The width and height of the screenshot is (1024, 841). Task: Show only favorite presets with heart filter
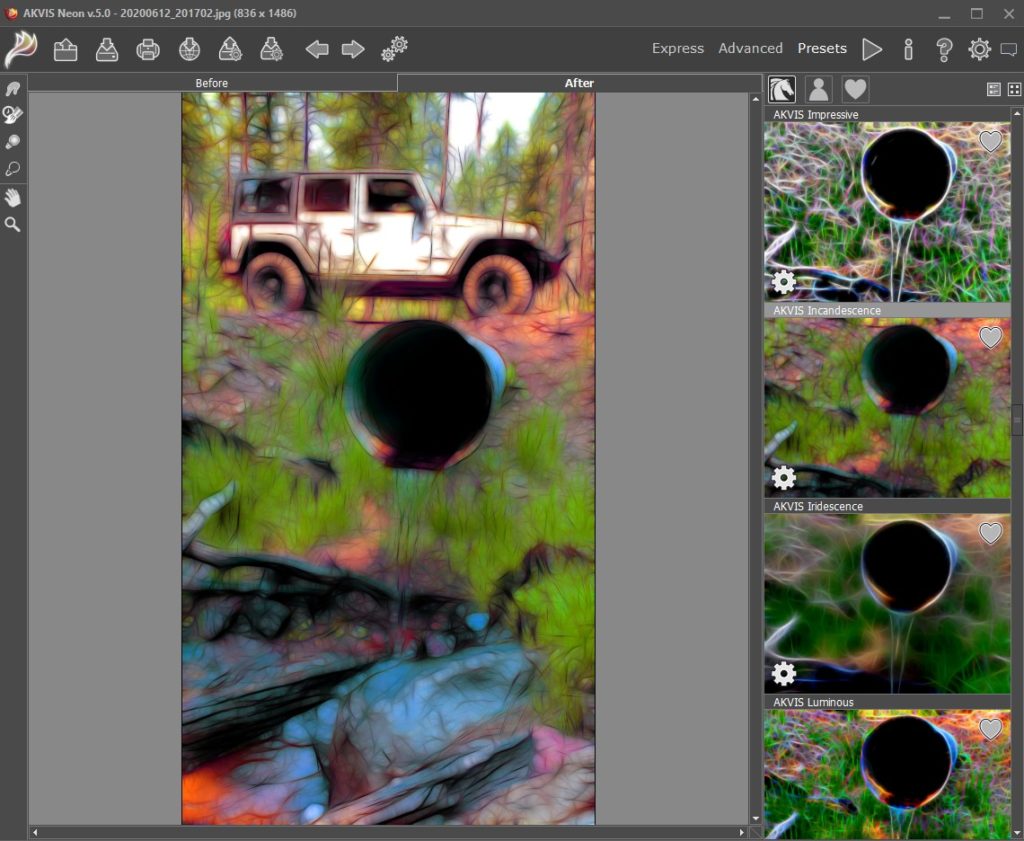pyautogui.click(x=855, y=89)
